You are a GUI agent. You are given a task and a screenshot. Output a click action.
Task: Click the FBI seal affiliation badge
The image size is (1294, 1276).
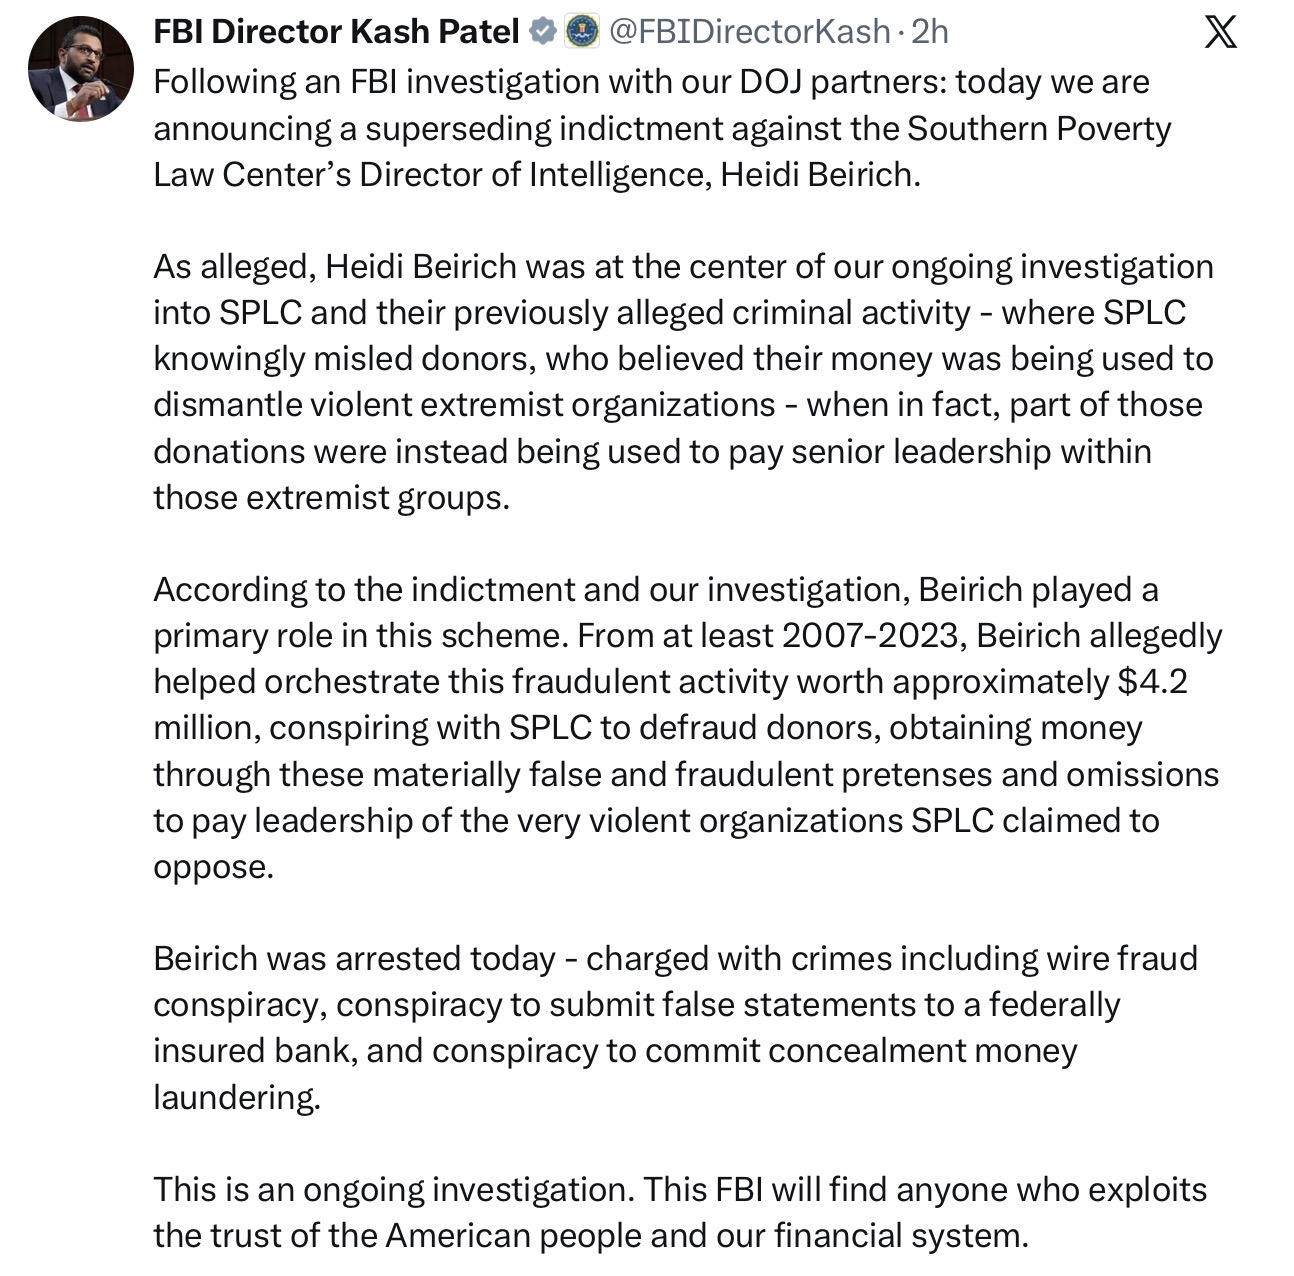pos(582,32)
